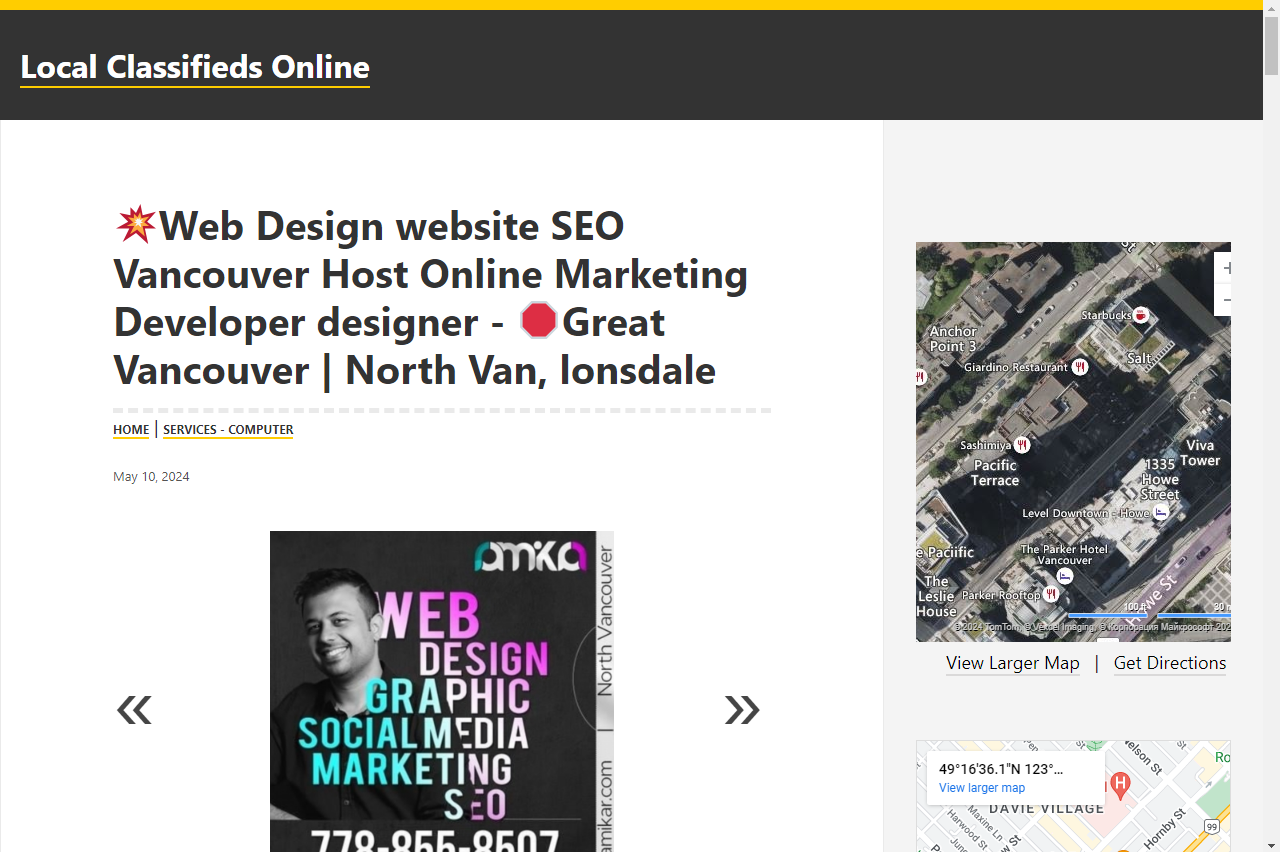Open the View Larger Map link
This screenshot has width=1280, height=852.
(x=1013, y=663)
